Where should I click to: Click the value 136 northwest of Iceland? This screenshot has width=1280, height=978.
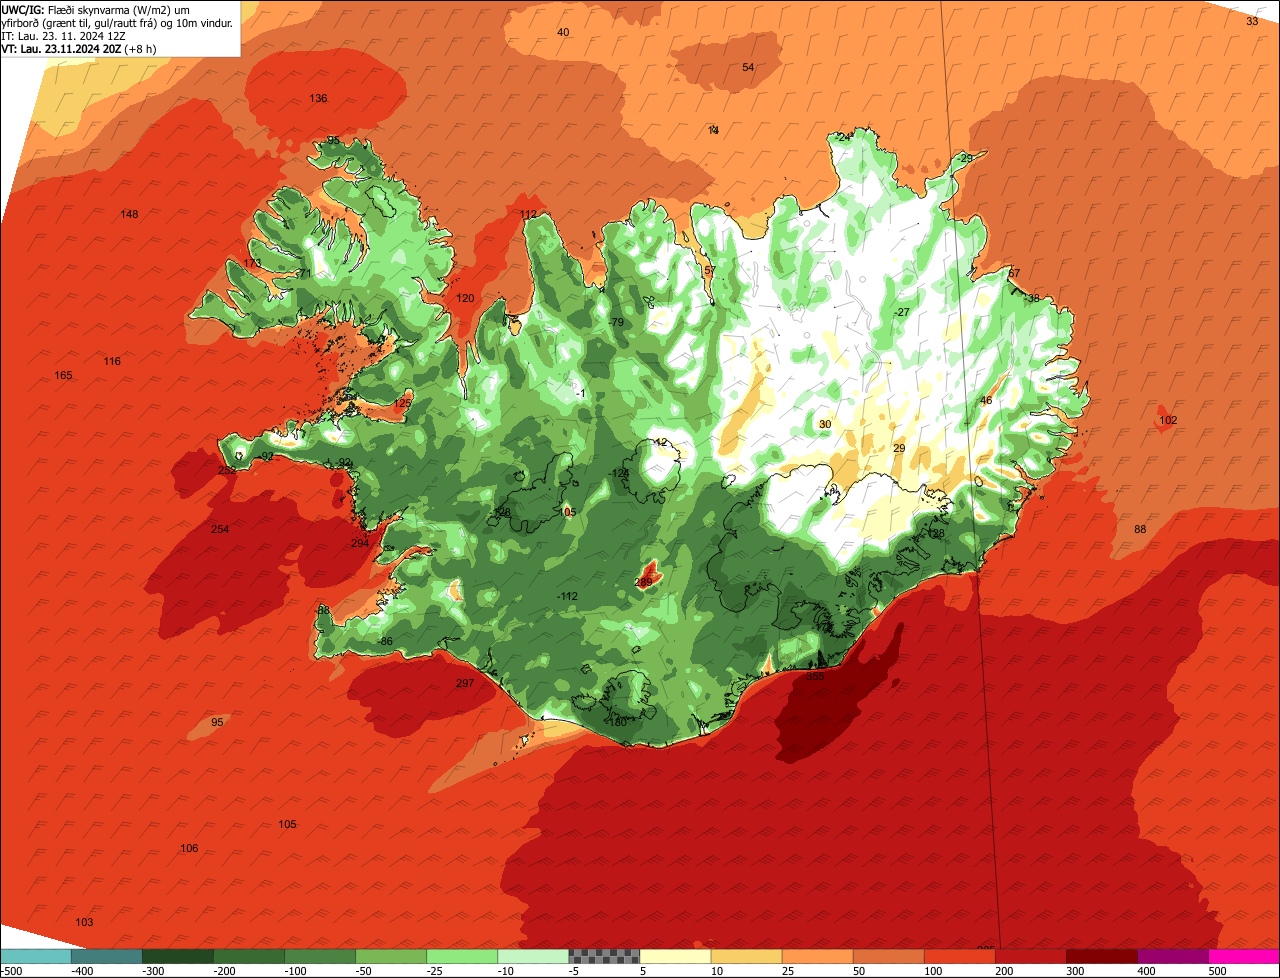[x=318, y=98]
